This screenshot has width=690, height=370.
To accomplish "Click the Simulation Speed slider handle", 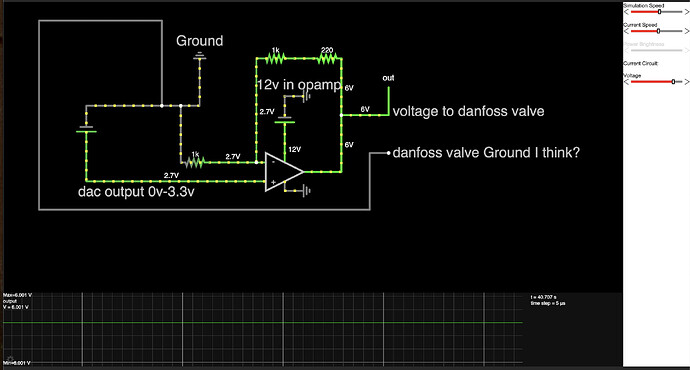I will 659,12.
